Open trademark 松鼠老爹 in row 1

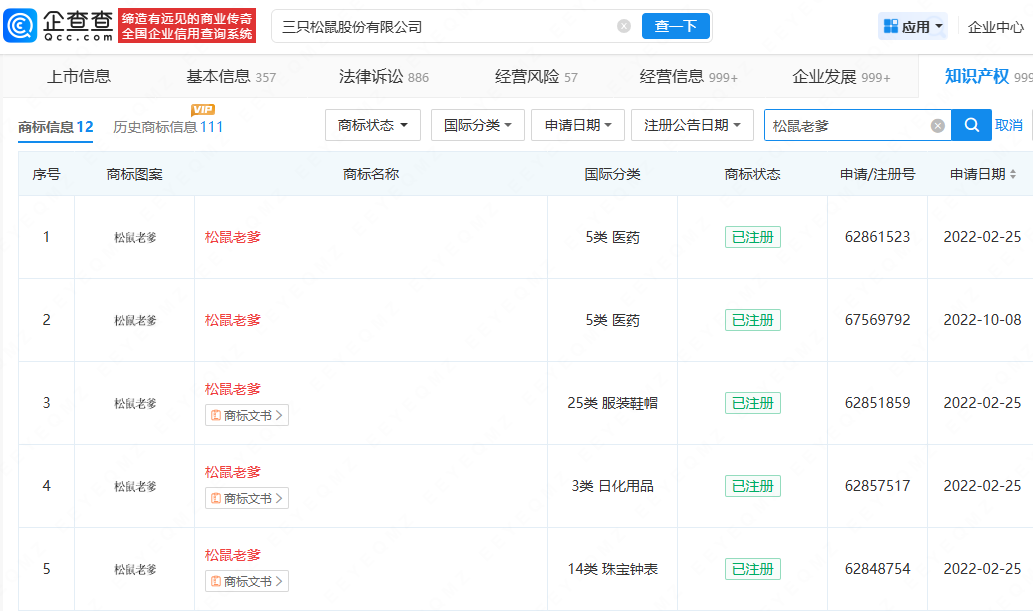point(233,237)
